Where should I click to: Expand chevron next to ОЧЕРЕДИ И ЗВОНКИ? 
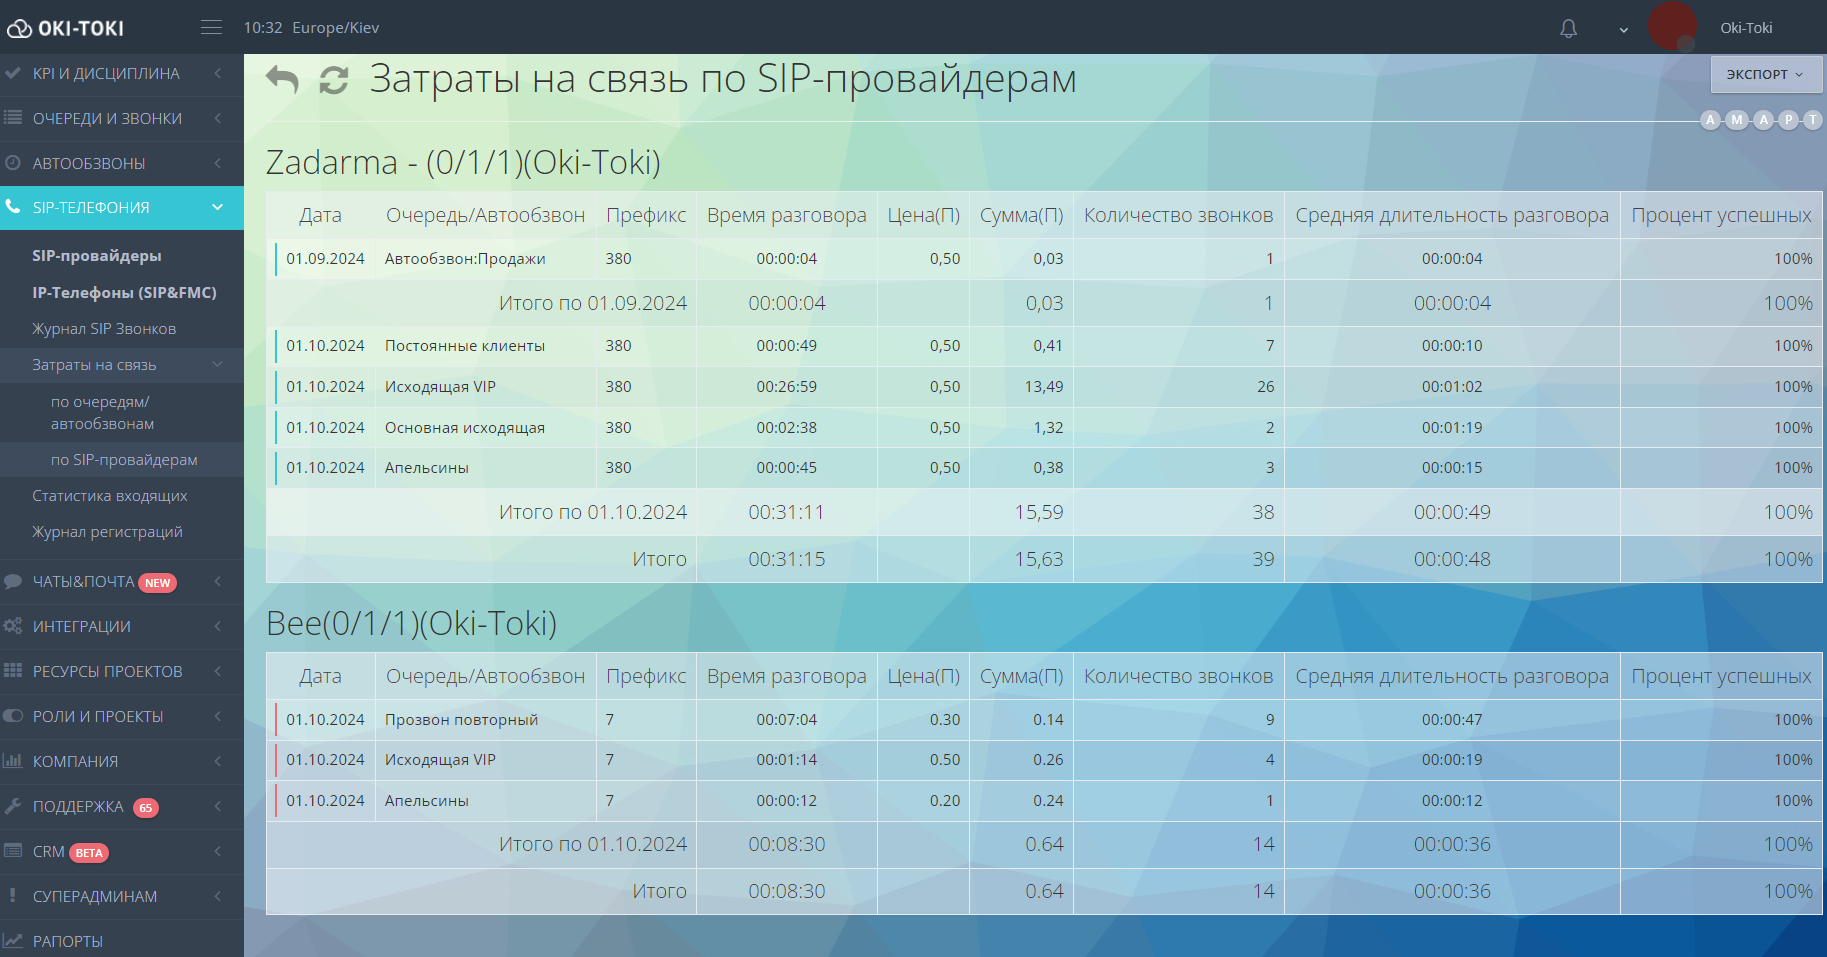pos(218,118)
